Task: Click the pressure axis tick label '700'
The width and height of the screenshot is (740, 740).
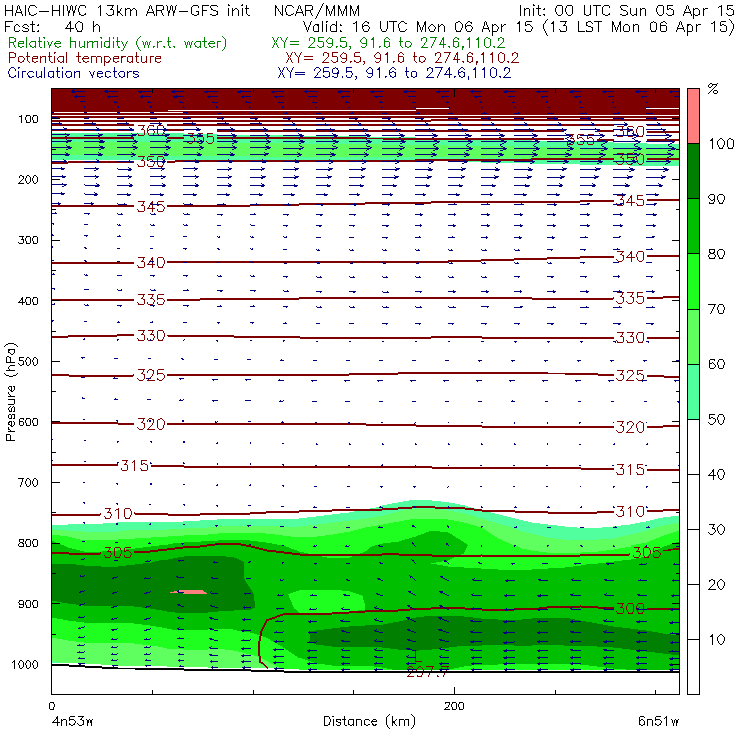Action: click(28, 482)
